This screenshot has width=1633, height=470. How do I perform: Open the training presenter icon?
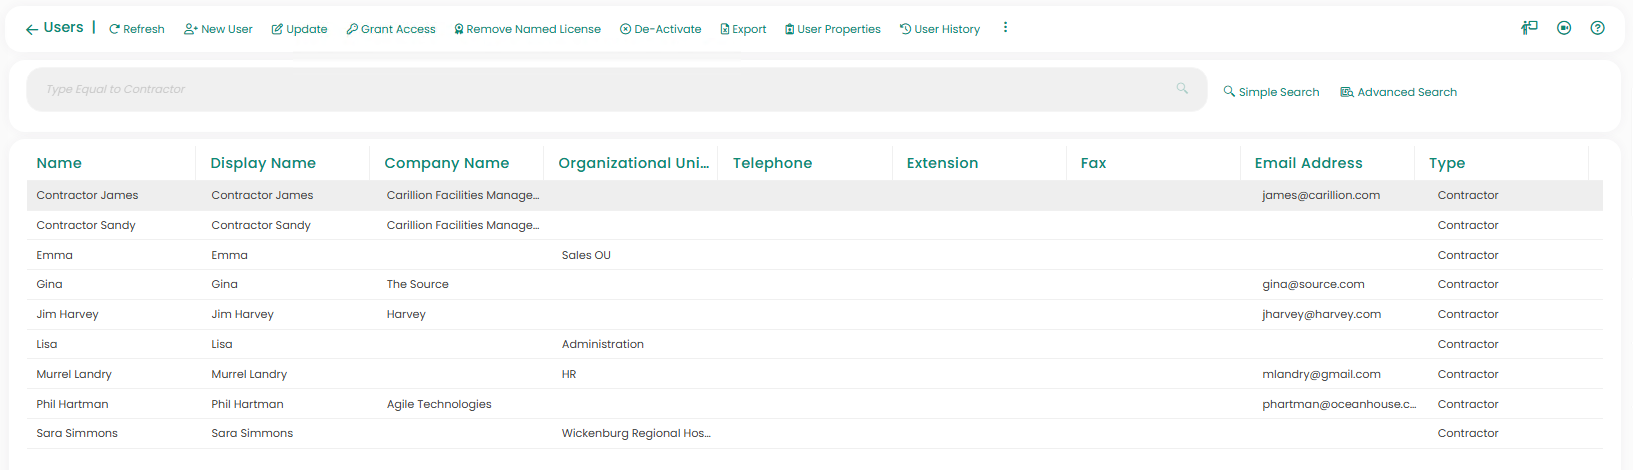[1529, 28]
